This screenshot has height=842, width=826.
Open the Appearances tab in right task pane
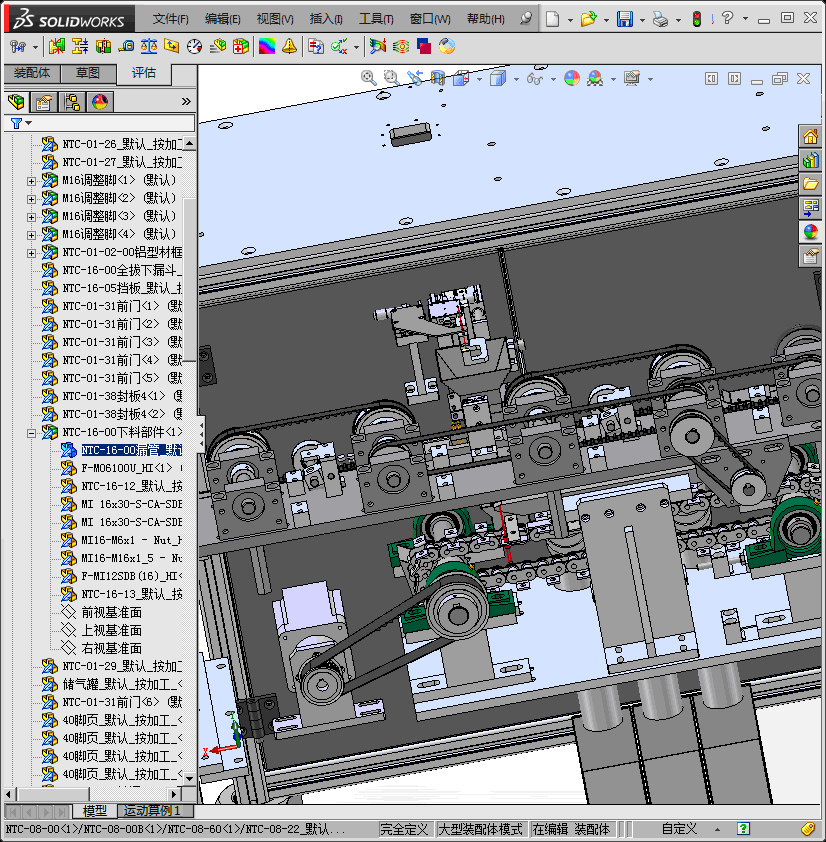click(x=810, y=232)
